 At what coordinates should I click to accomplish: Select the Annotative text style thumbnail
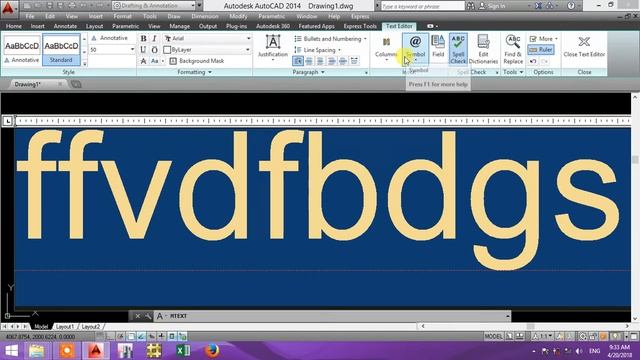(x=22, y=50)
